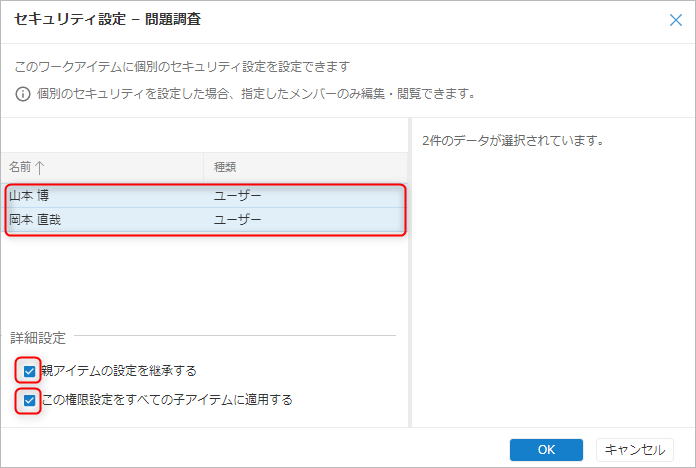Image resolution: width=696 pixels, height=468 pixels.
Task: Confirm settings with the OK button
Action: click(546, 449)
